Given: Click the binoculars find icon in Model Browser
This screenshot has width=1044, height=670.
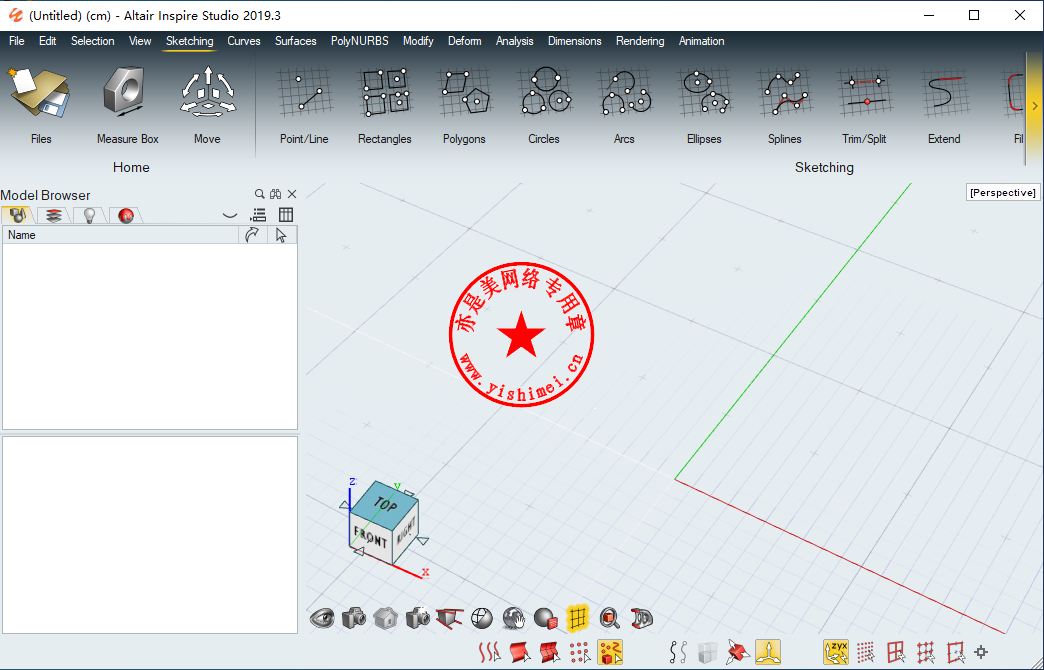Looking at the screenshot, I should pyautogui.click(x=276, y=194).
